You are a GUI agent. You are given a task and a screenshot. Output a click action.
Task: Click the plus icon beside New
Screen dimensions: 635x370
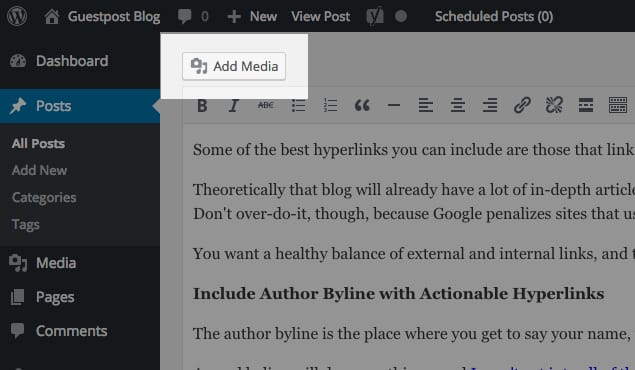tap(234, 17)
